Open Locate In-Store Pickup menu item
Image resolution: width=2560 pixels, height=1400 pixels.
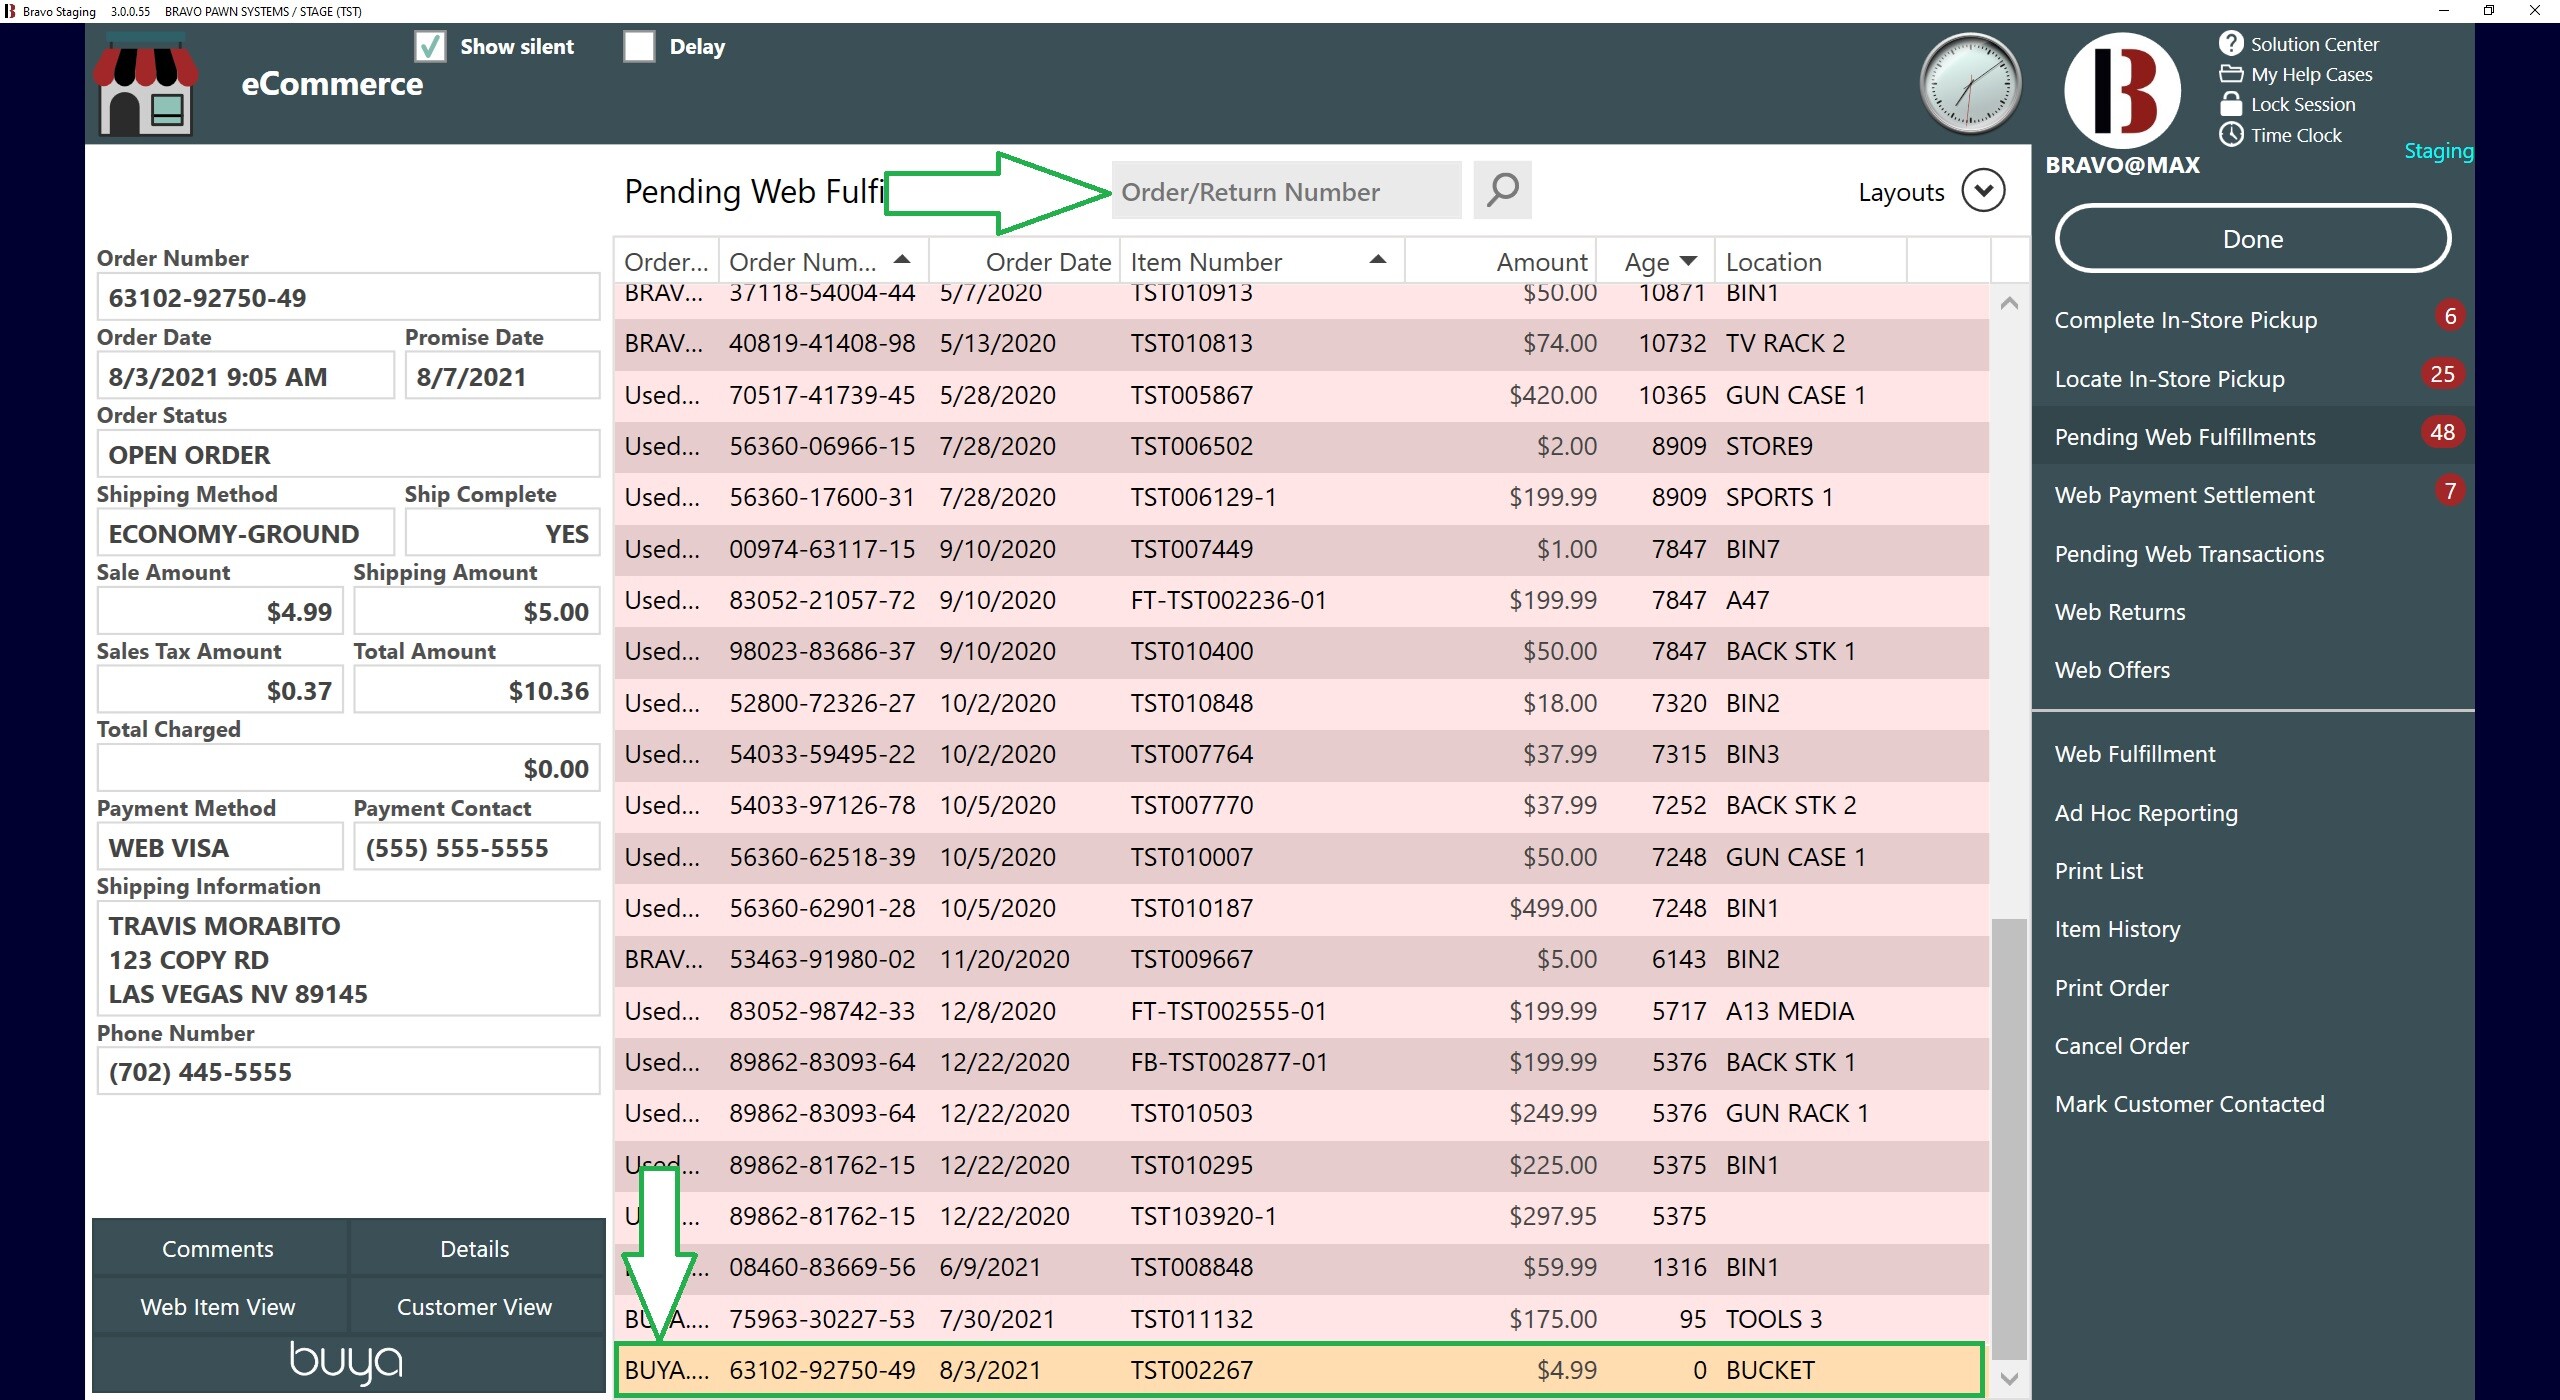coord(2169,379)
